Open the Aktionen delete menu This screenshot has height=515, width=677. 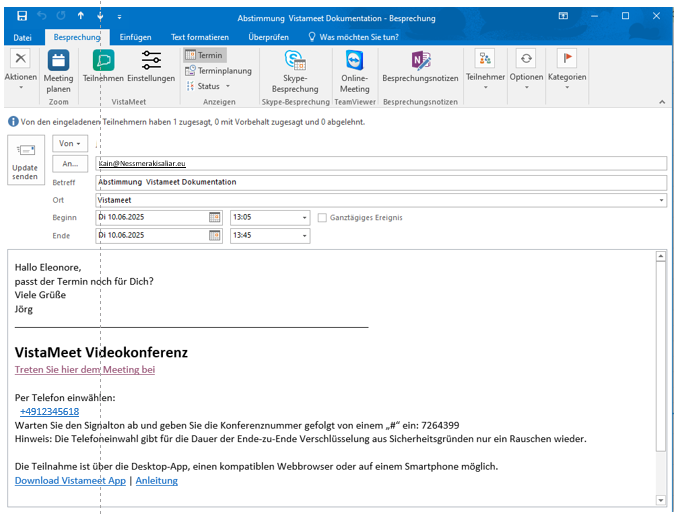20,69
